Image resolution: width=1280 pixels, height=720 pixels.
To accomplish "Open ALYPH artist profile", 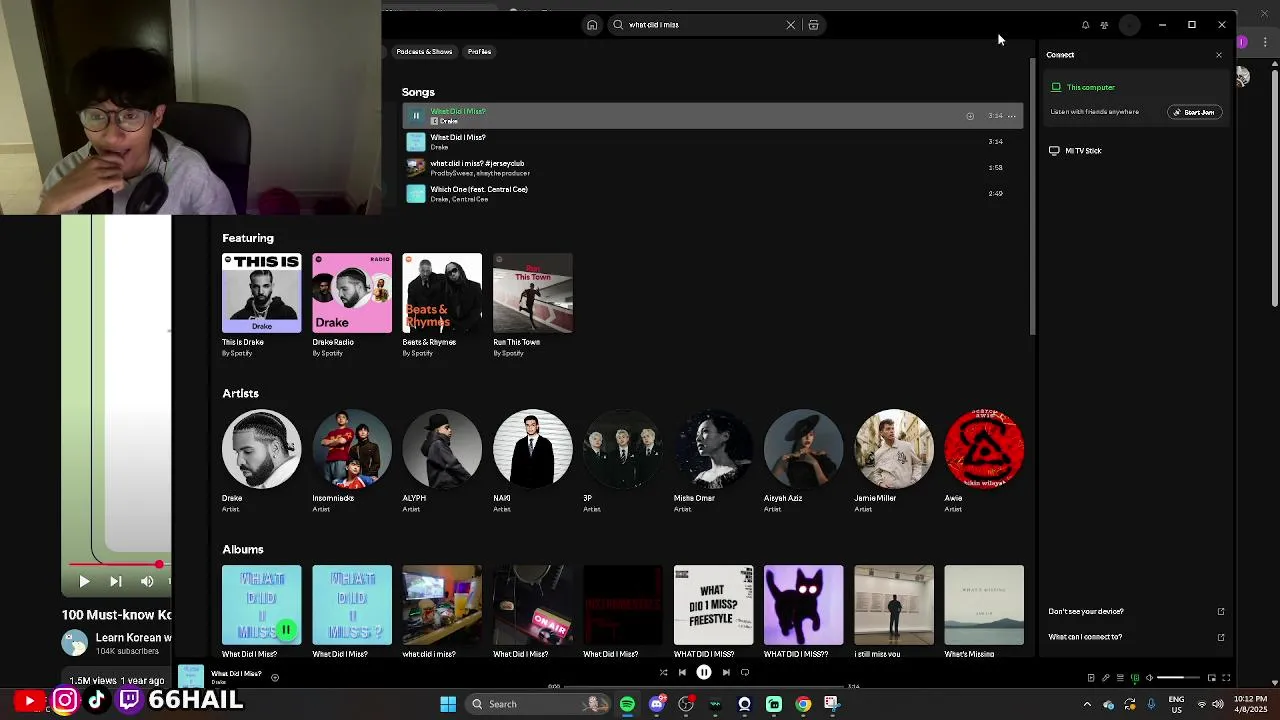I will tap(442, 449).
